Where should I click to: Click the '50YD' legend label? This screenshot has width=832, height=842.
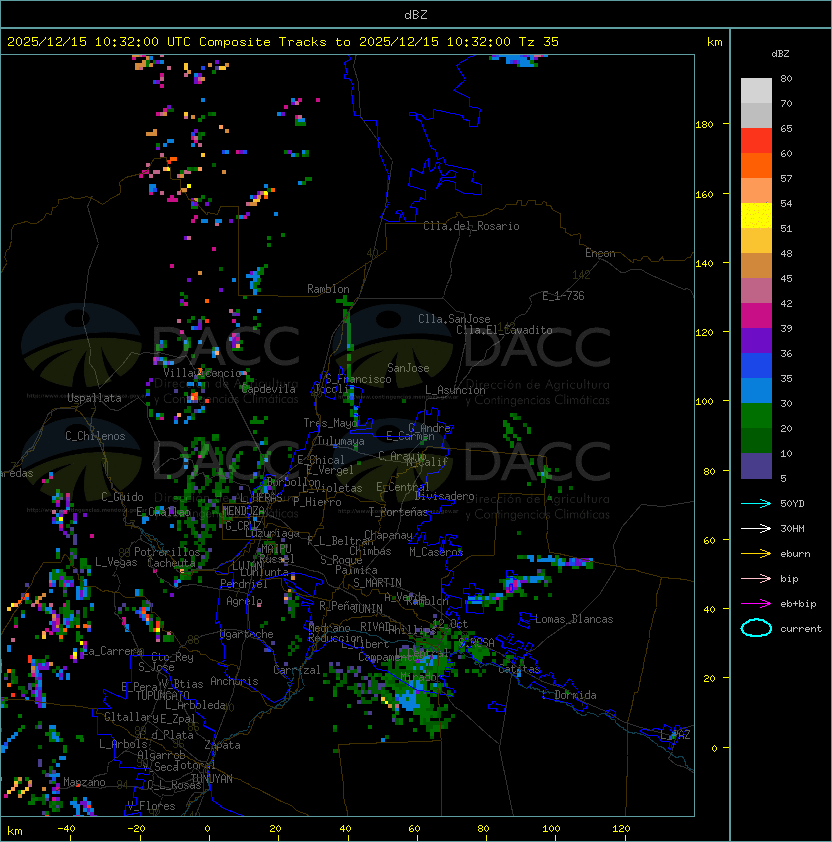coord(792,503)
